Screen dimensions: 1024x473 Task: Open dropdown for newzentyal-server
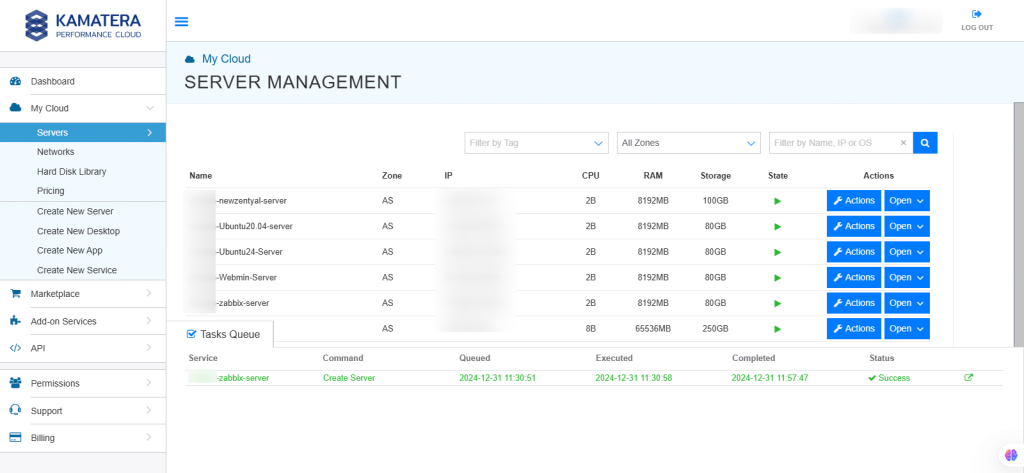point(907,201)
